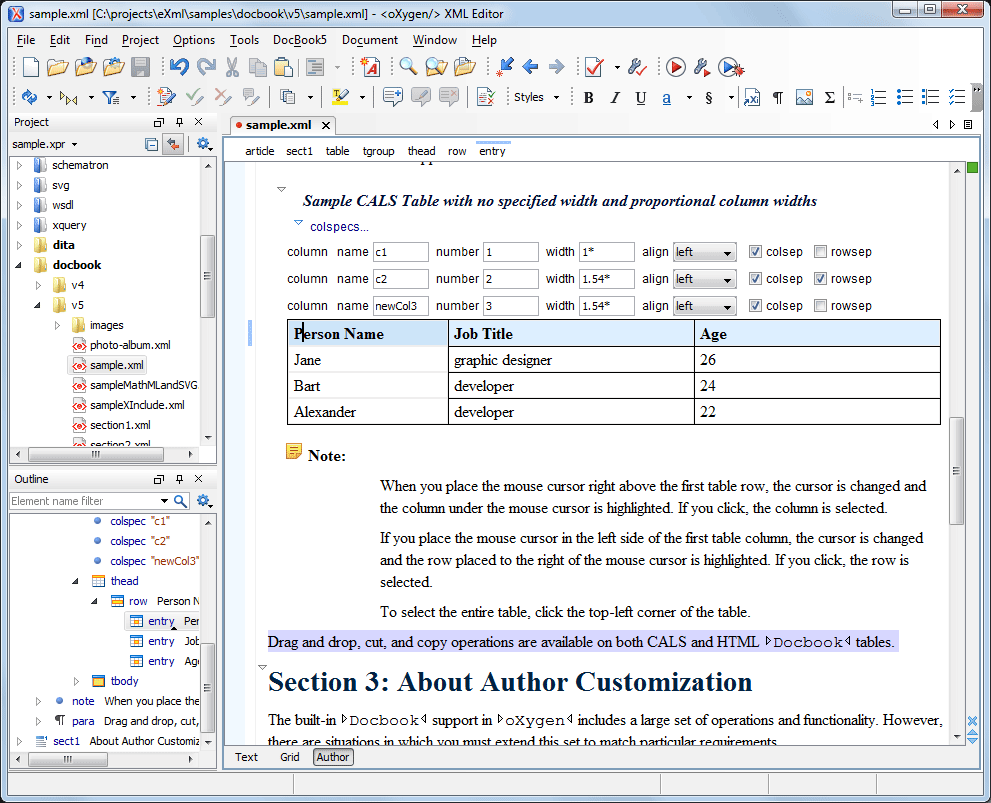Screen dimensions: 991x803
Task: Collapse the colspecs section triangle
Action: click(298, 223)
